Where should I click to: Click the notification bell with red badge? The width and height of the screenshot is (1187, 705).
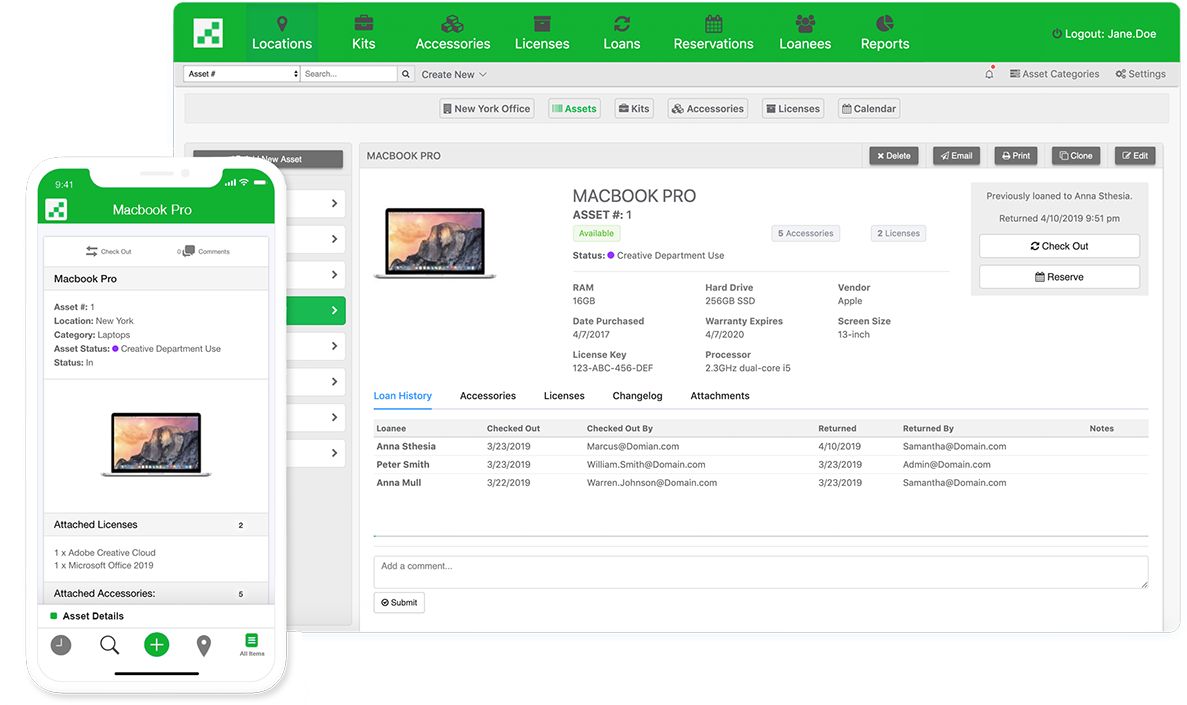989,73
